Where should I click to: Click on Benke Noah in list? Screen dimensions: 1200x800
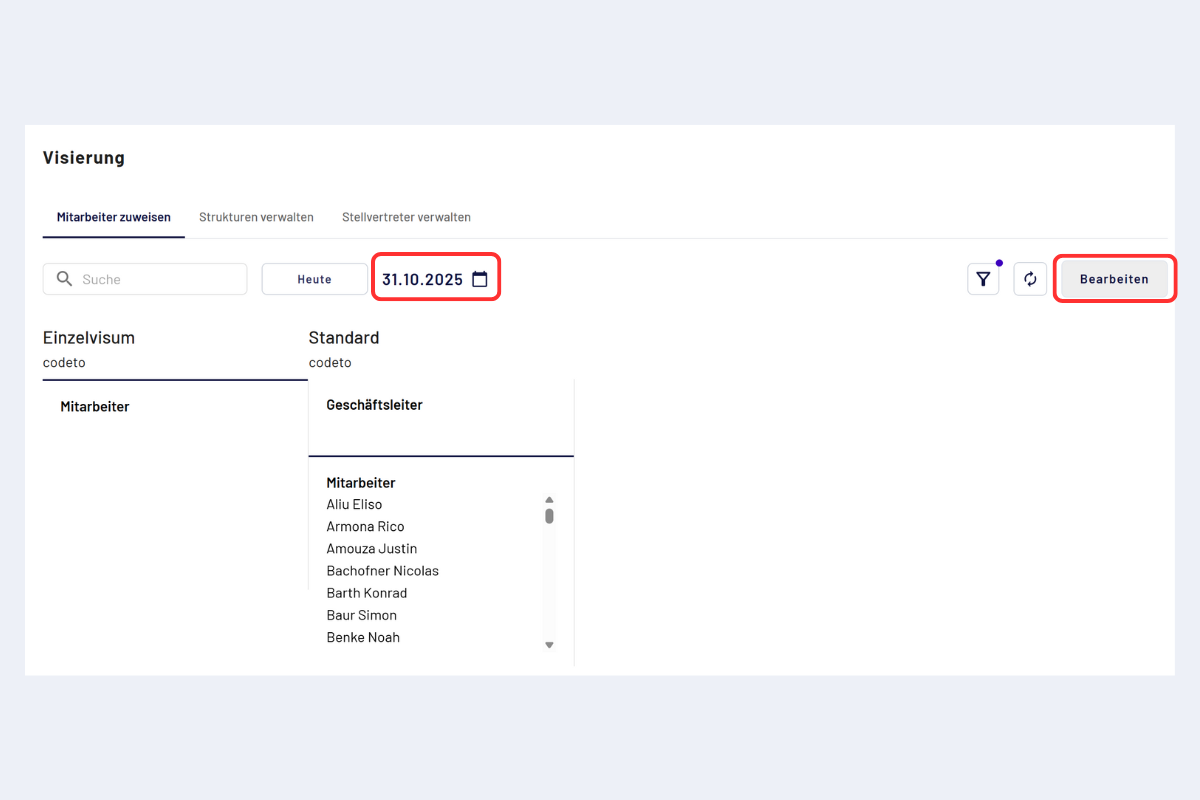[x=363, y=637]
